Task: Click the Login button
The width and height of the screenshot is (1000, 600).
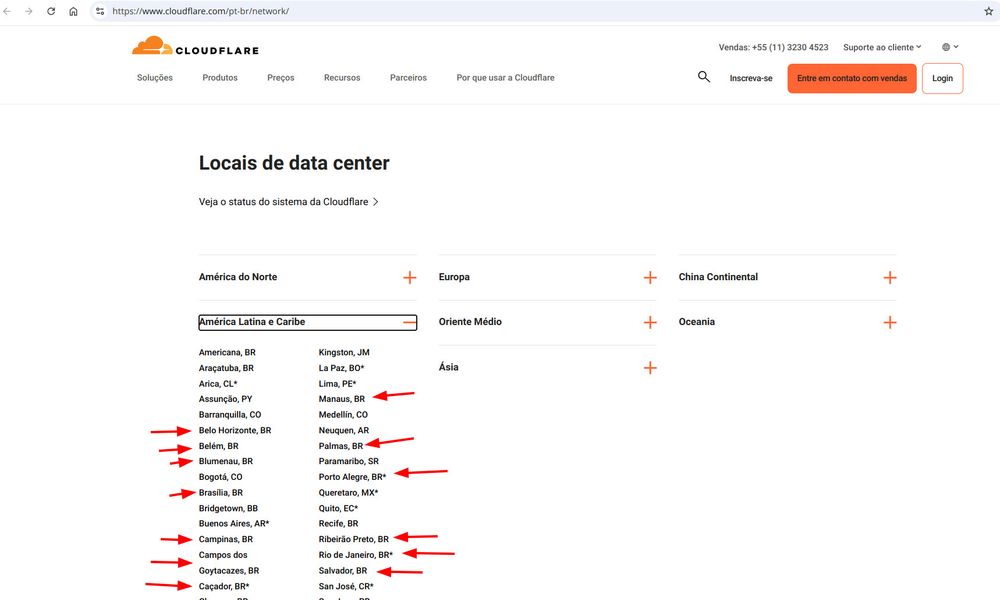Action: click(x=943, y=78)
